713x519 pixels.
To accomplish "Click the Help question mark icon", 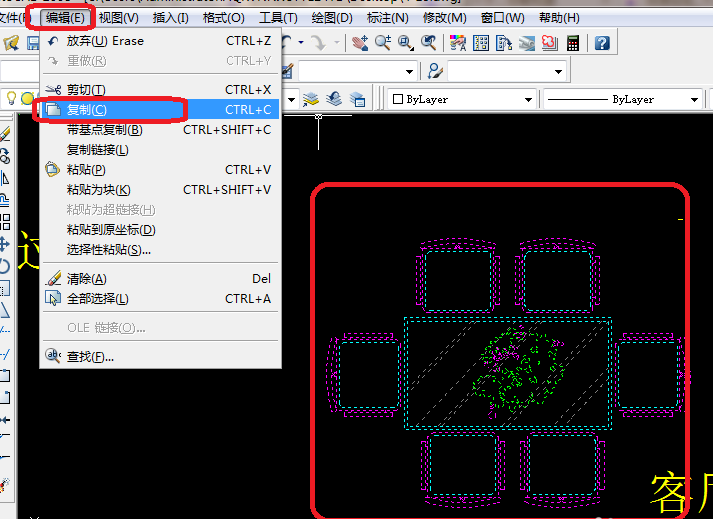I will [602, 42].
